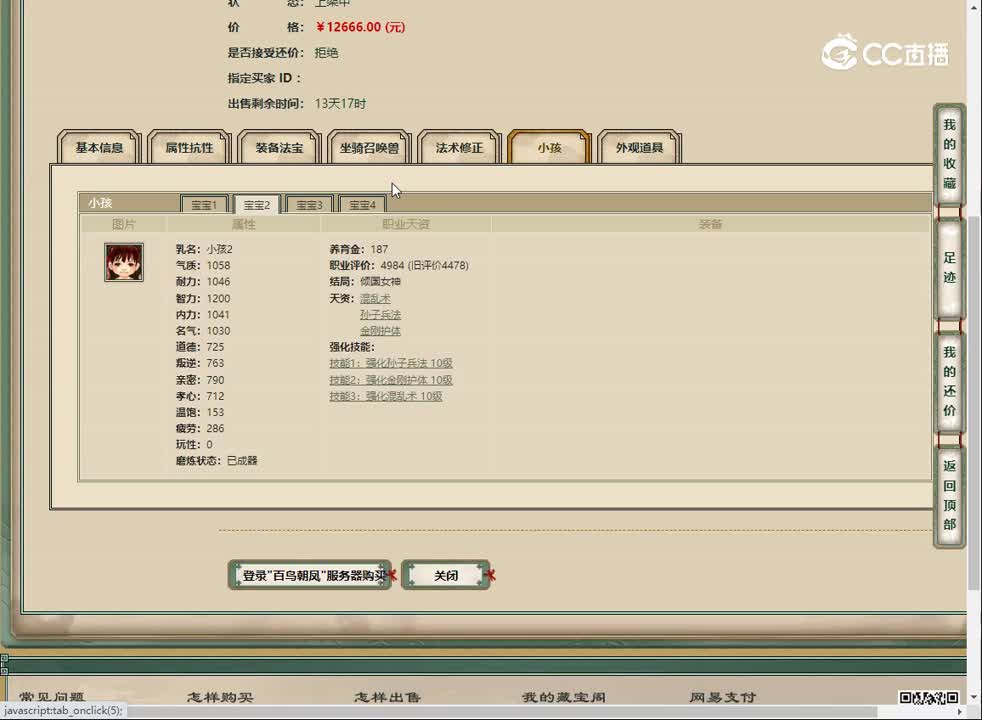The image size is (982, 720).
Task: Open 足迹 side panel button
Action: 949,268
